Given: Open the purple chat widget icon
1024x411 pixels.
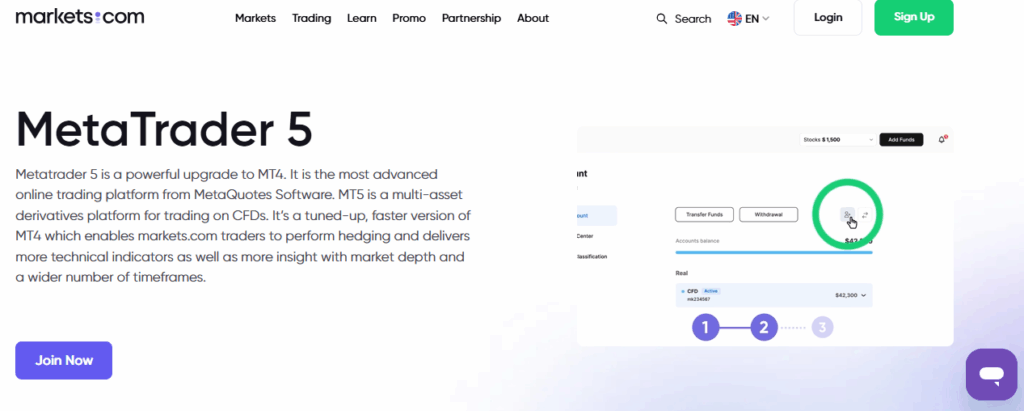Looking at the screenshot, I should [991, 374].
